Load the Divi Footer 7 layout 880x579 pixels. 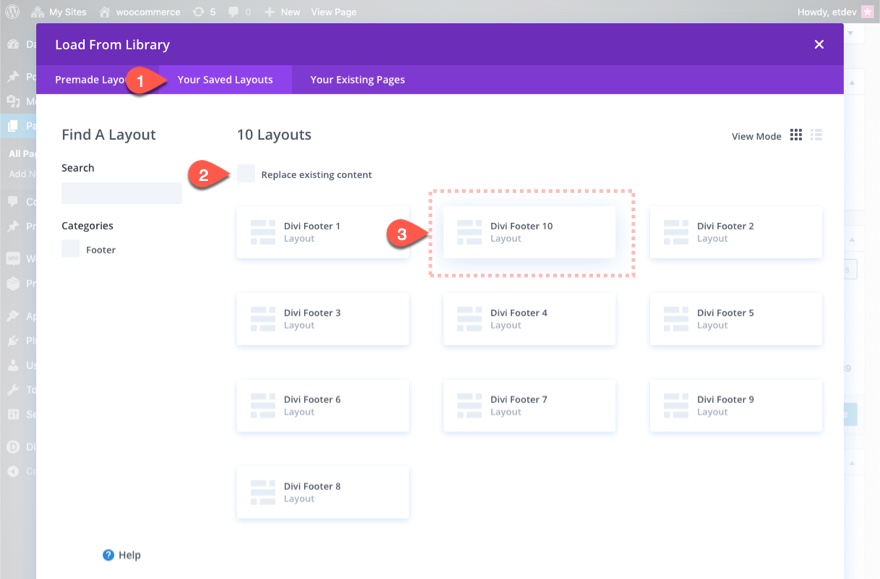coord(529,406)
